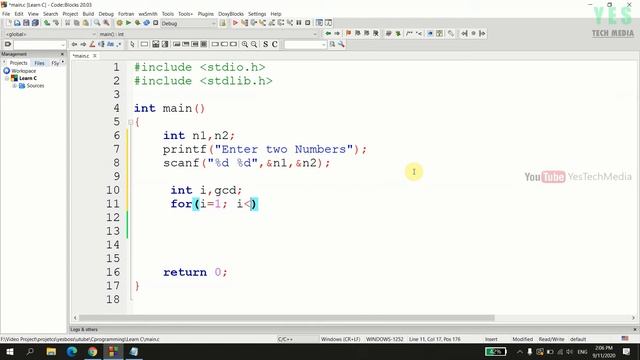This screenshot has height=360, width=640.
Task: Click the Build and run icon
Action: 138,23
